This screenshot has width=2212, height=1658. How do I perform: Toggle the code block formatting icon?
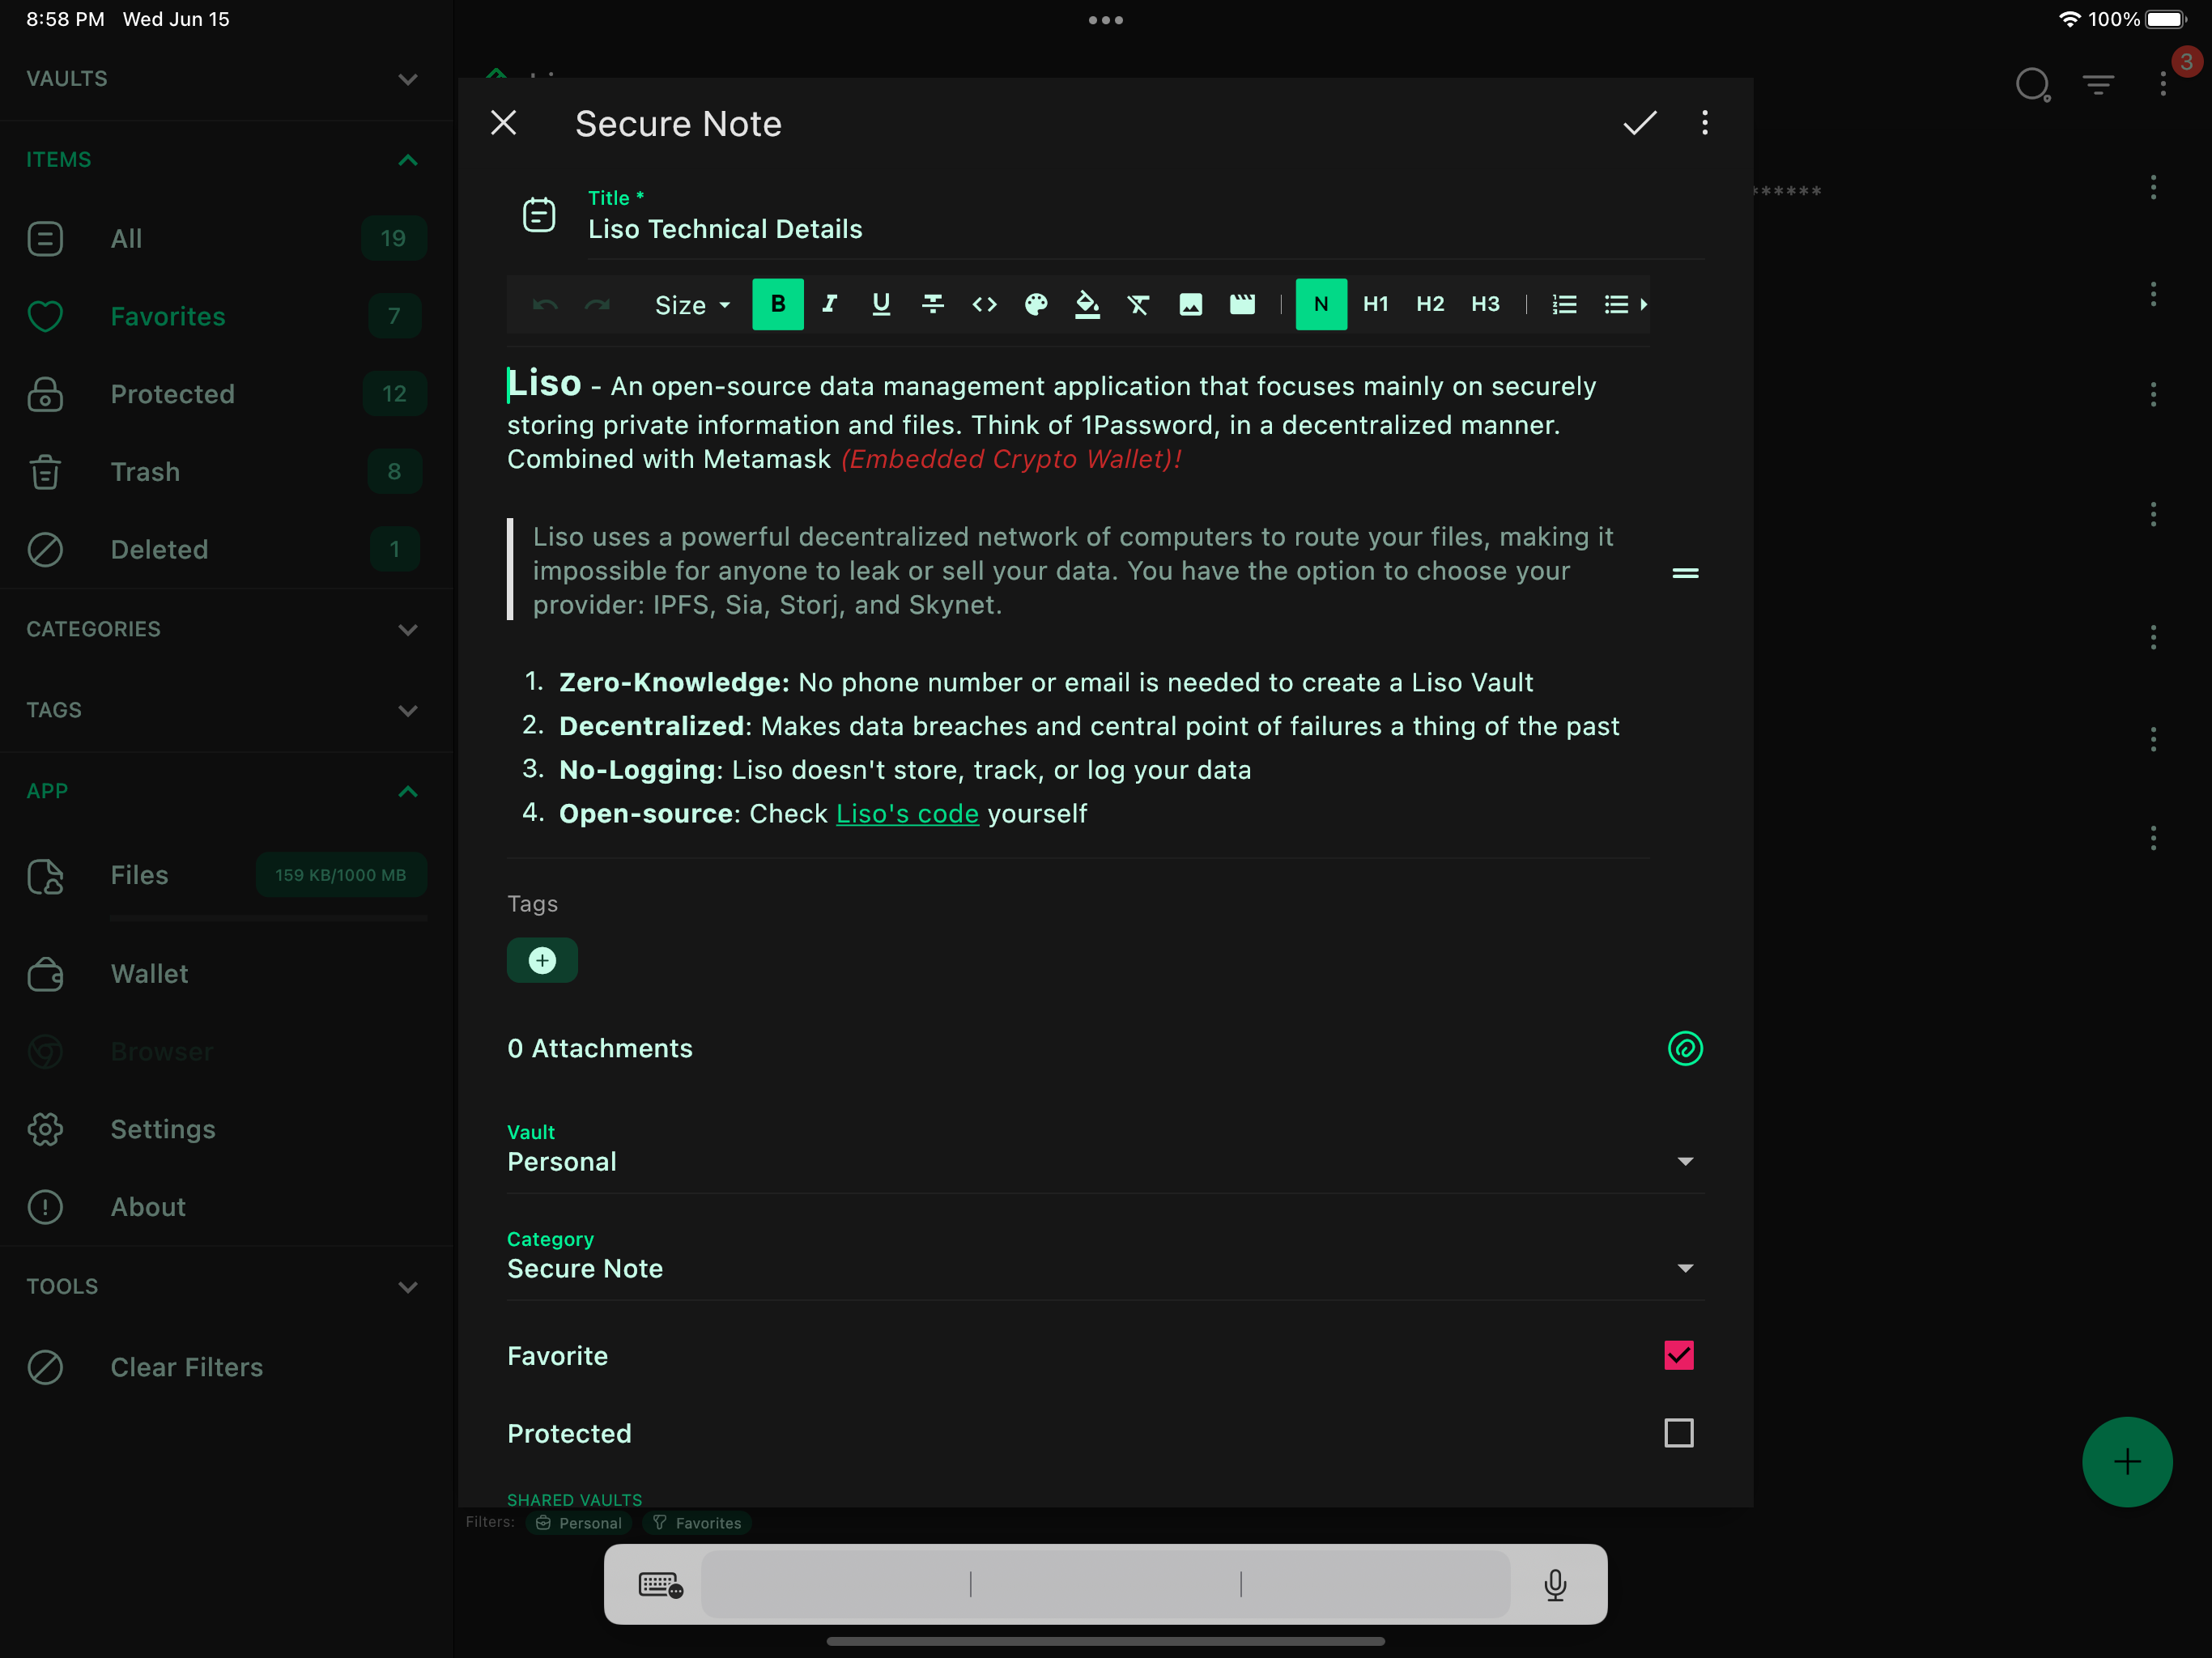984,305
